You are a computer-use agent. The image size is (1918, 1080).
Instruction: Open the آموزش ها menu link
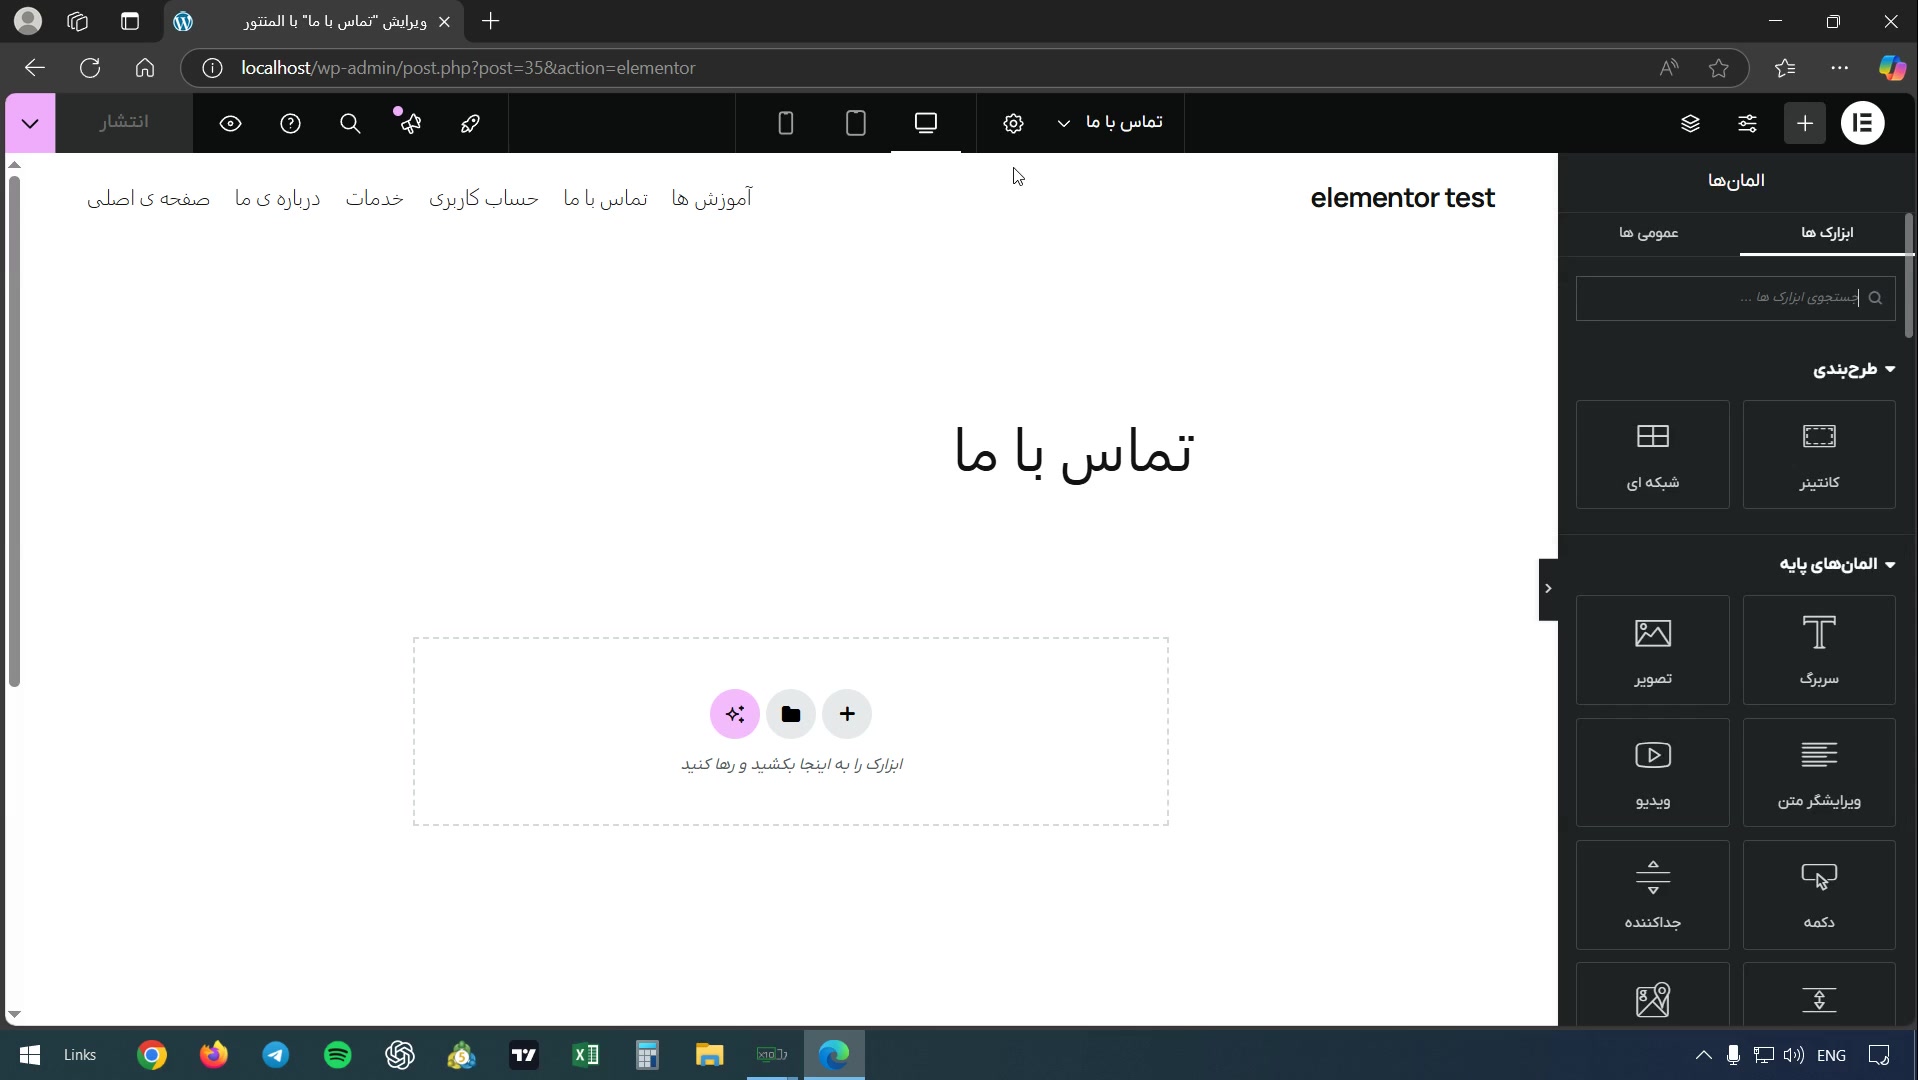(712, 198)
